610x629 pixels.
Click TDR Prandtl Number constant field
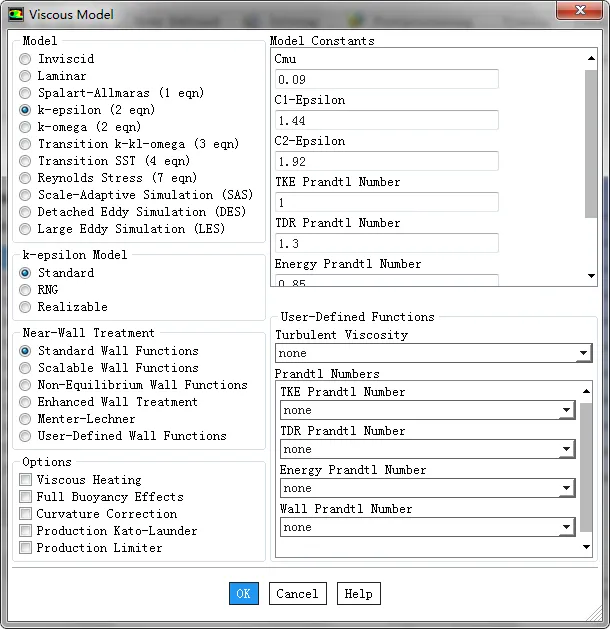[387, 243]
